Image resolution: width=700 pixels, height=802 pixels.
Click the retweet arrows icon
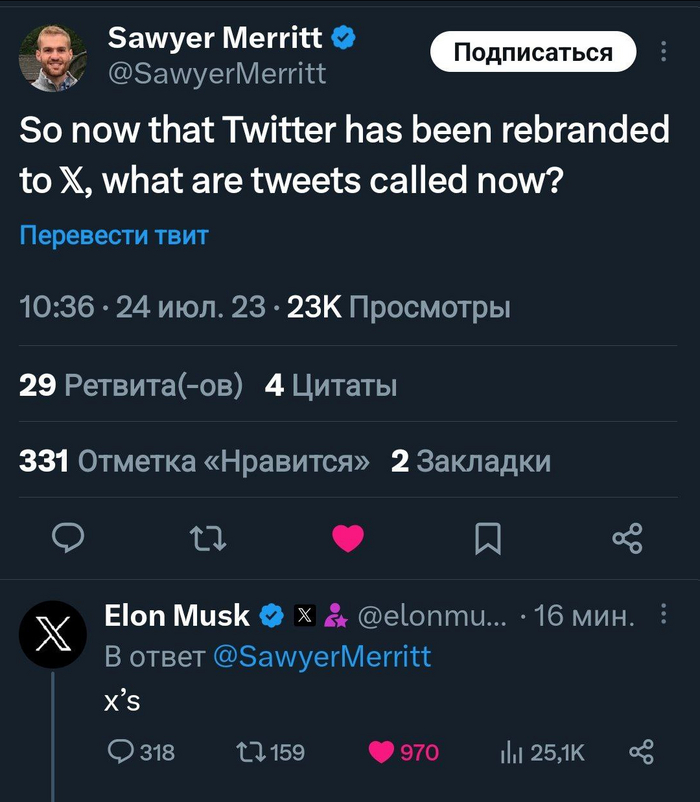(208, 538)
